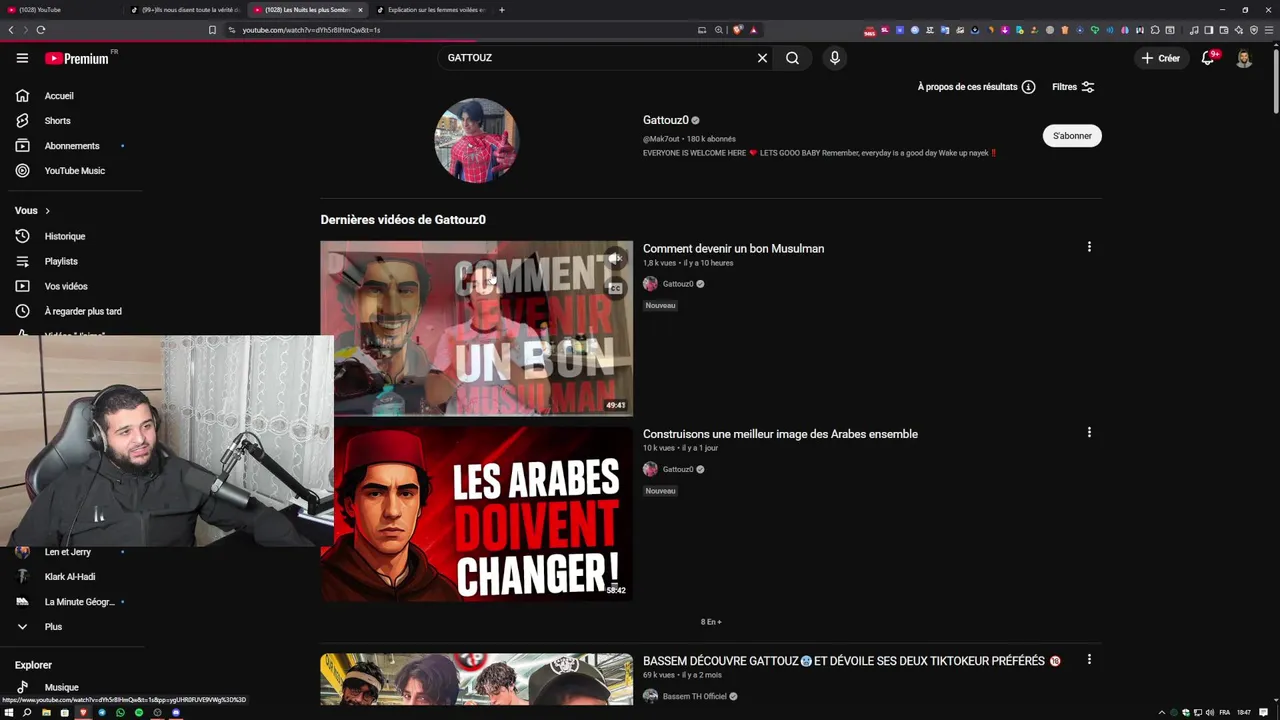
Task: Click the Créer button
Action: (1161, 58)
